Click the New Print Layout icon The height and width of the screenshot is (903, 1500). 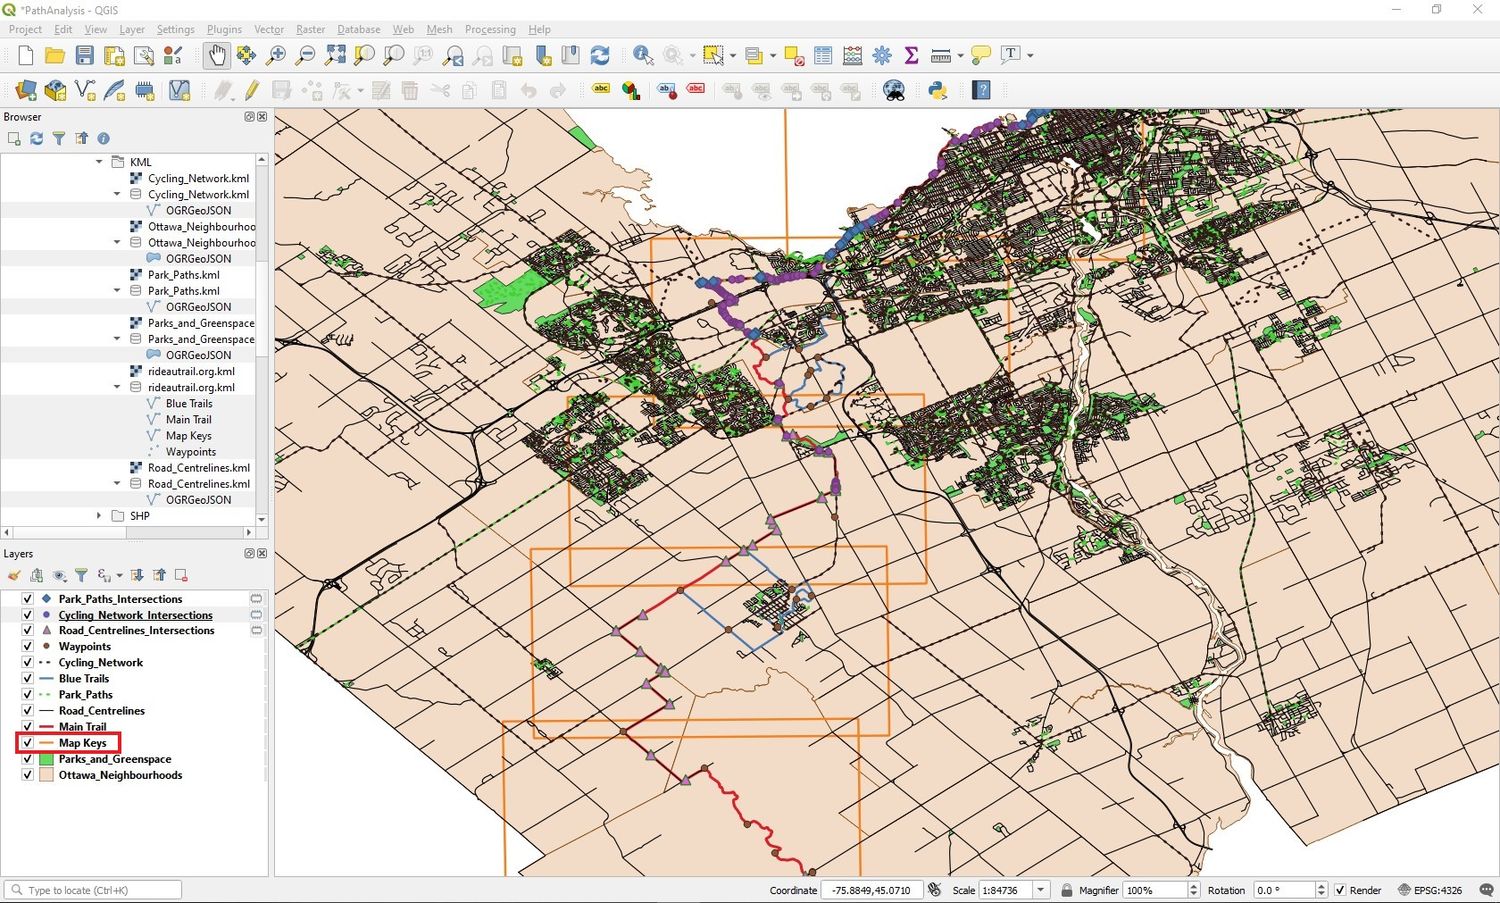[114, 55]
